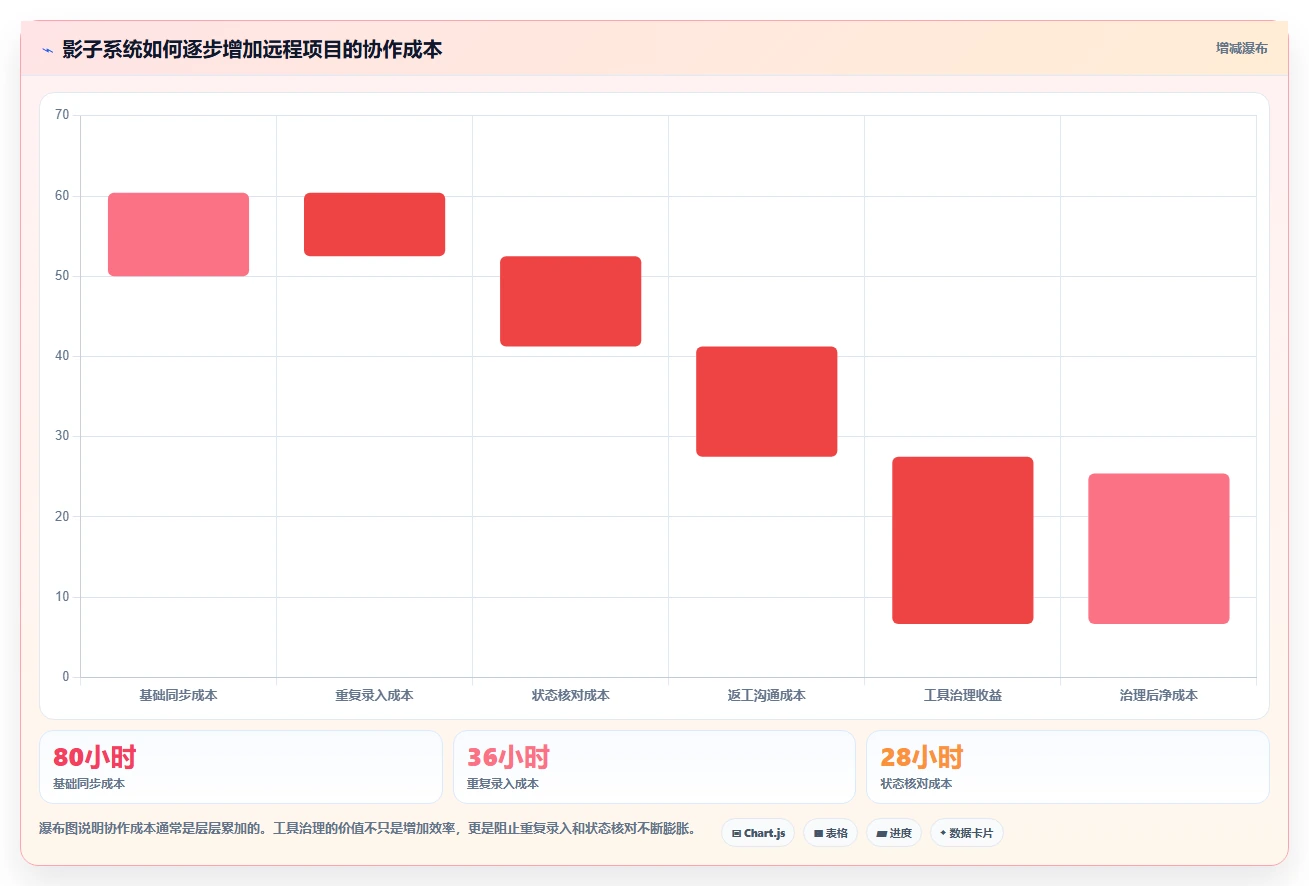This screenshot has height=886, width=1309.
Task: Click the footer description starting 瀑布图说明
Action: [367, 829]
